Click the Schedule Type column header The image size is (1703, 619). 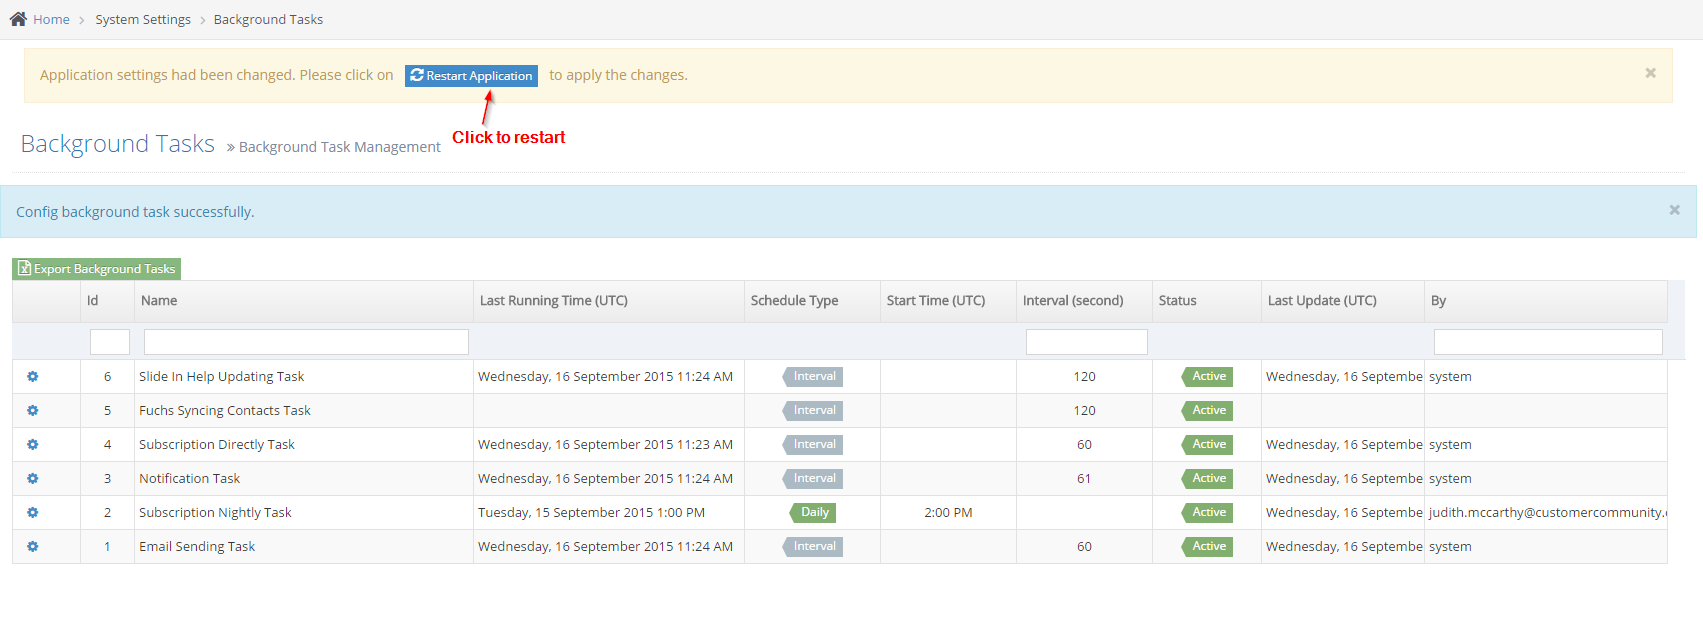tap(794, 301)
